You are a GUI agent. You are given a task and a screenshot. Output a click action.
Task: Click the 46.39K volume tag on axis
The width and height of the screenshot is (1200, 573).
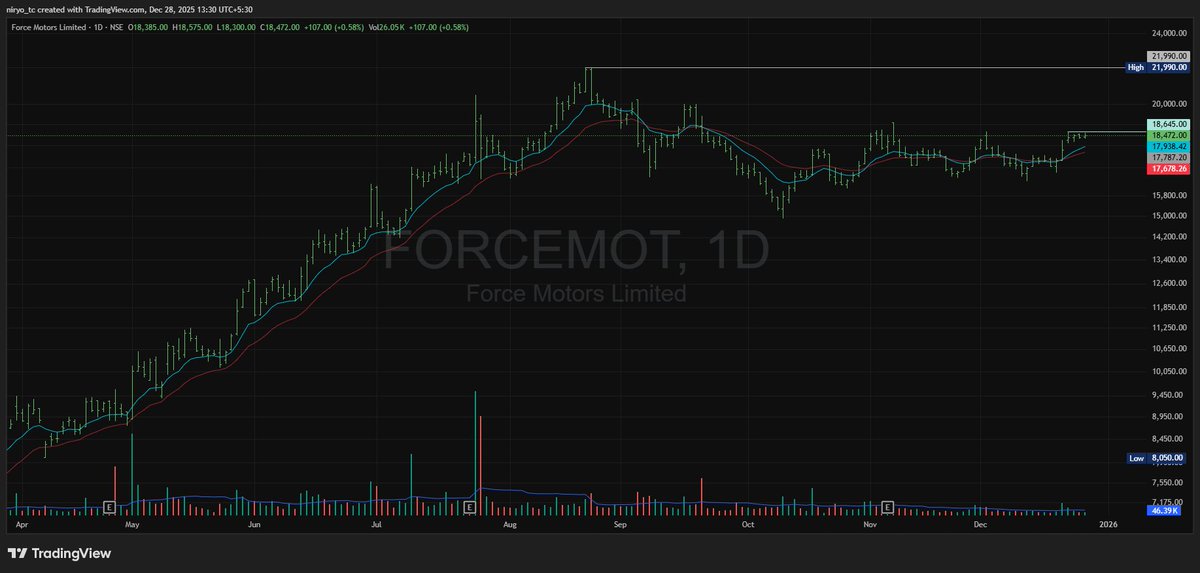(1166, 510)
